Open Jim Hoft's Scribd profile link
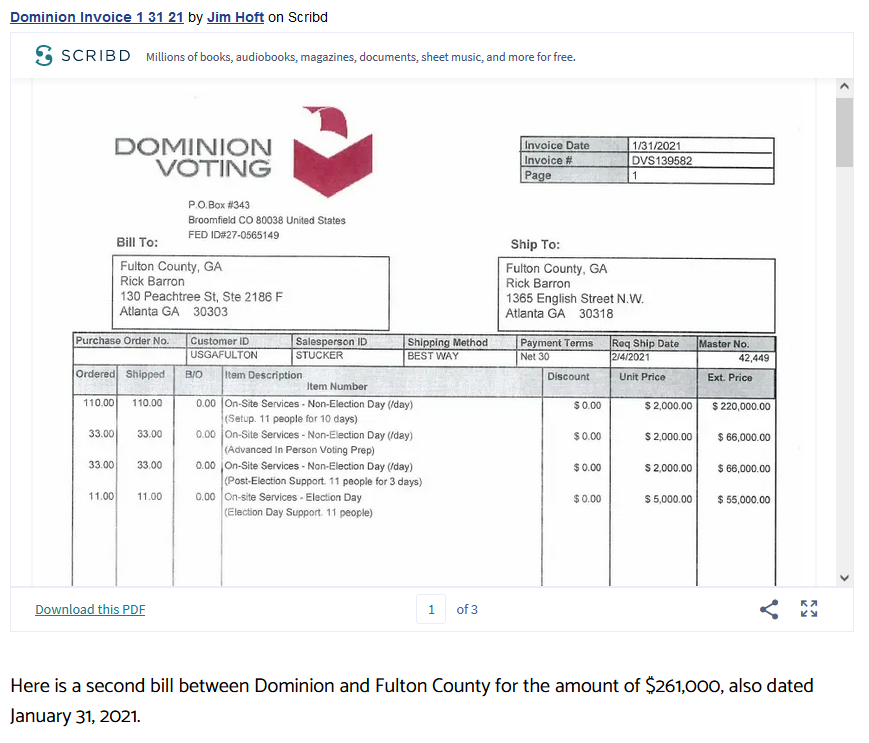Screen dimensions: 869x743 (235, 17)
